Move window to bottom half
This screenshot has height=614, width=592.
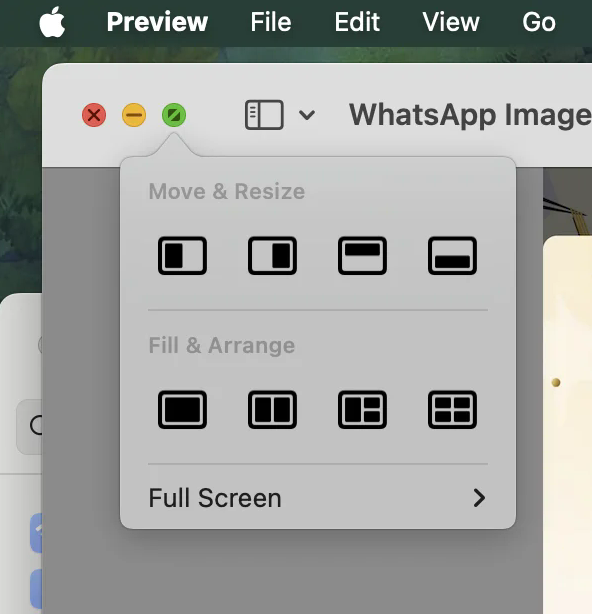click(x=452, y=256)
